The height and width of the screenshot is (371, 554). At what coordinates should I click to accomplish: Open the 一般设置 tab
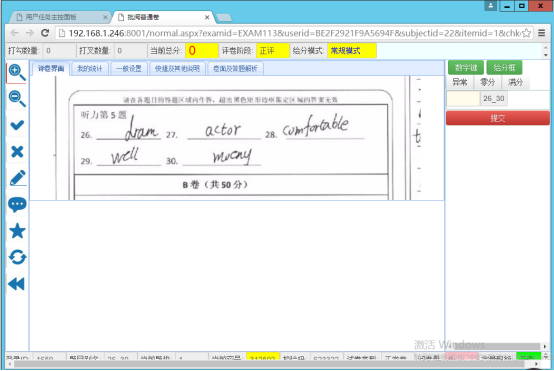[x=129, y=69]
